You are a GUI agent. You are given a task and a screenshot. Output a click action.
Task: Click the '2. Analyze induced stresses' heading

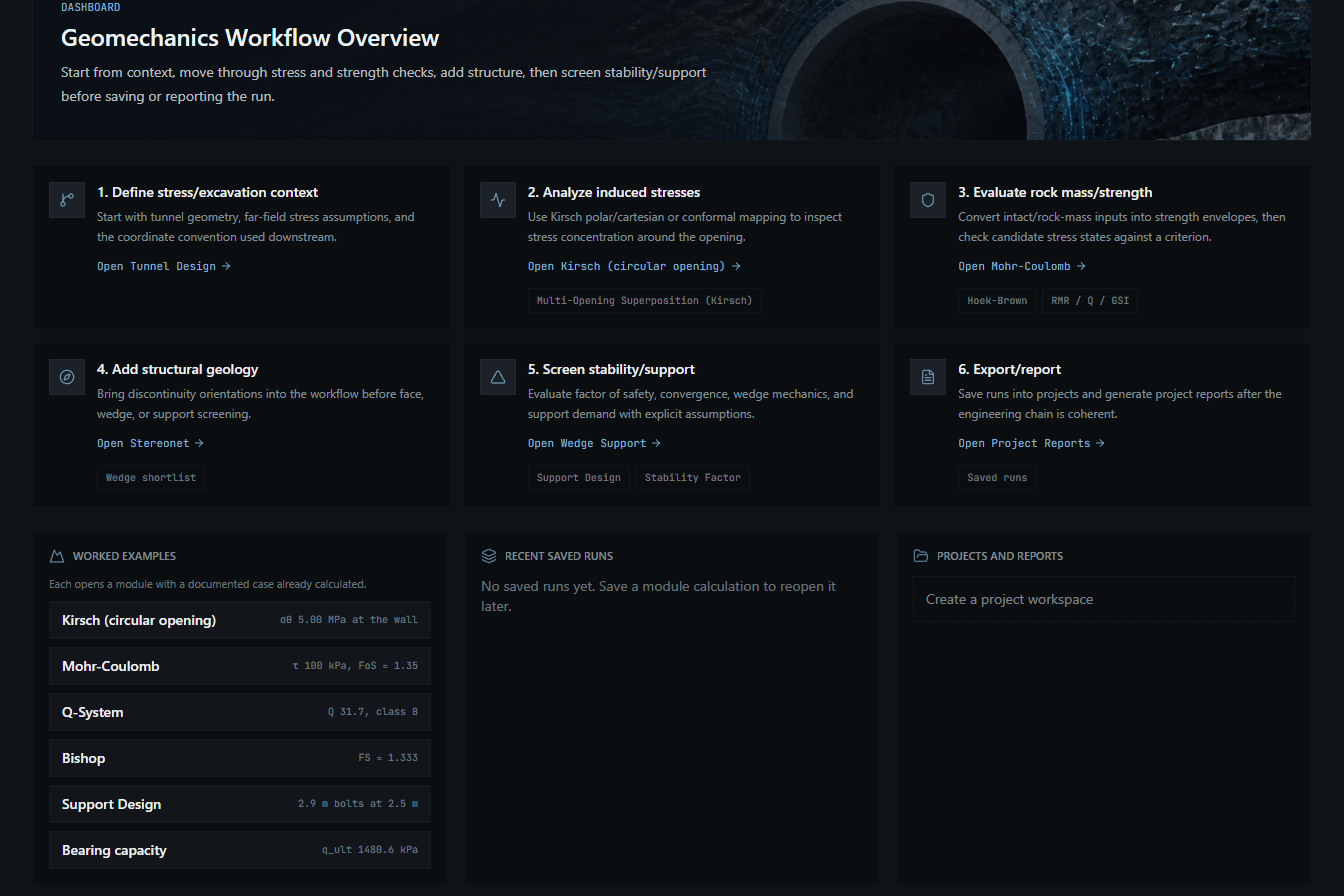[614, 192]
